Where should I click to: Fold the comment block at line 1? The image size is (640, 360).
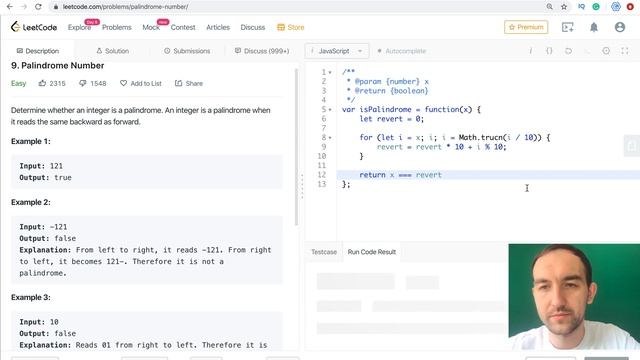click(330, 72)
